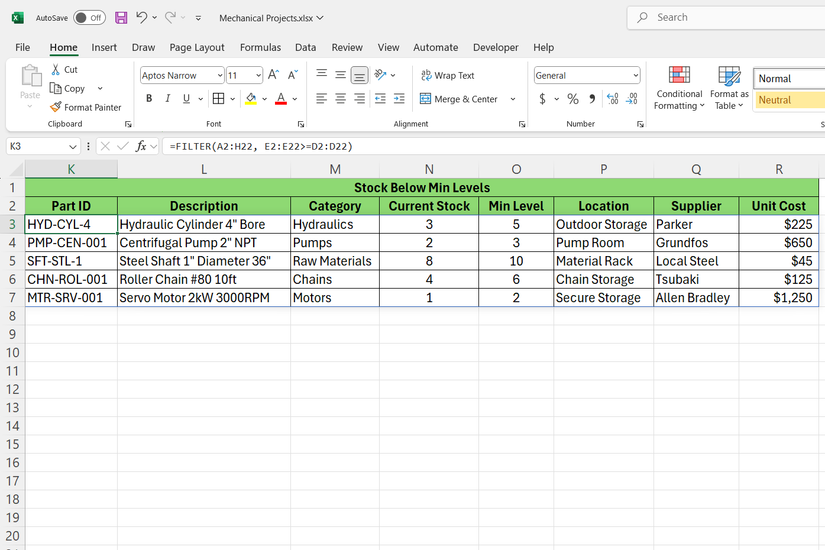Click the Accounting dollar format icon
The height and width of the screenshot is (550, 825).
point(542,99)
